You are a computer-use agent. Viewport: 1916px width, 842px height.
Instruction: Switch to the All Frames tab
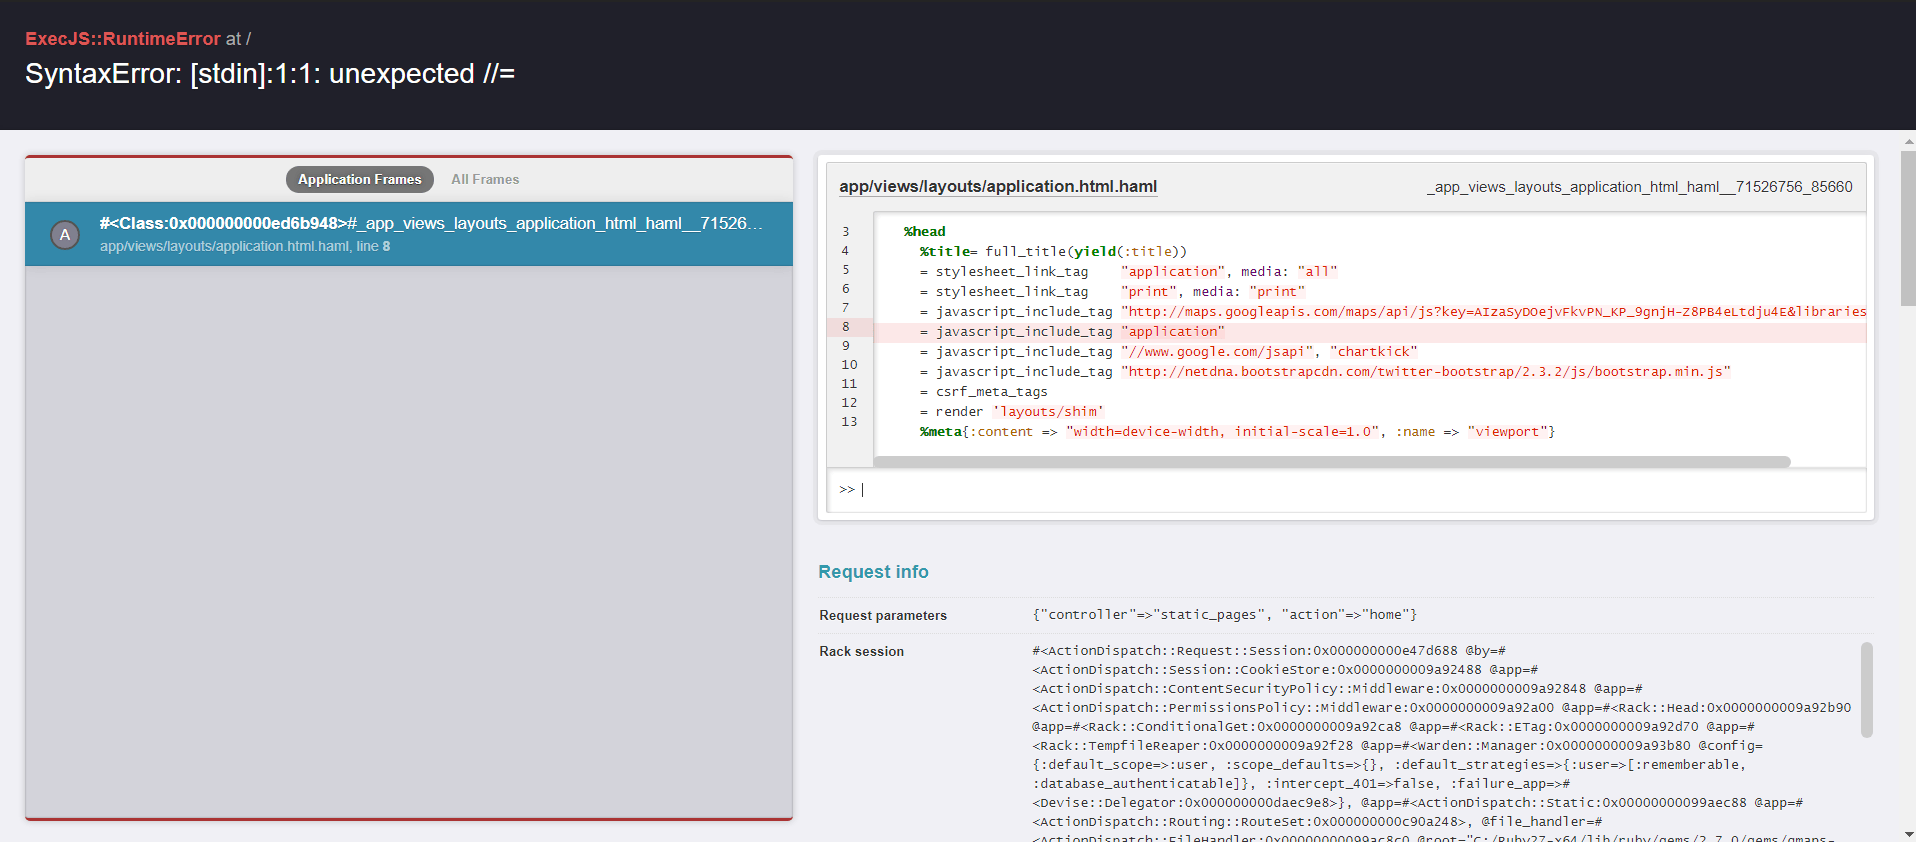click(x=485, y=179)
